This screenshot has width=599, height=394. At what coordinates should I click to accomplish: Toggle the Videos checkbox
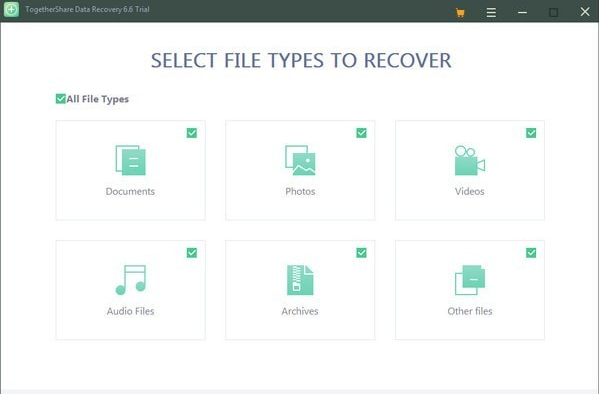pos(531,133)
